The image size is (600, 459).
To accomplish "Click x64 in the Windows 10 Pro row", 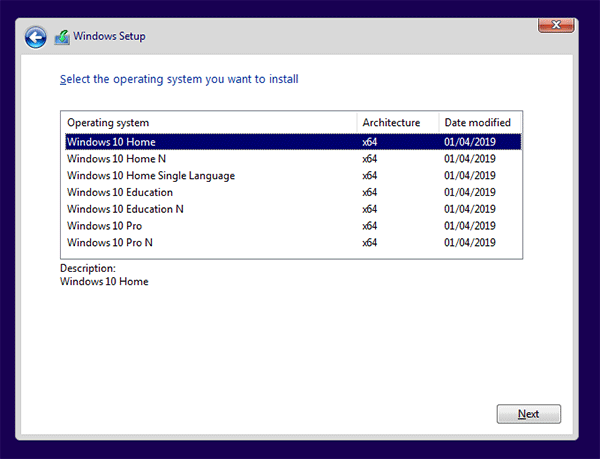I will tap(370, 226).
